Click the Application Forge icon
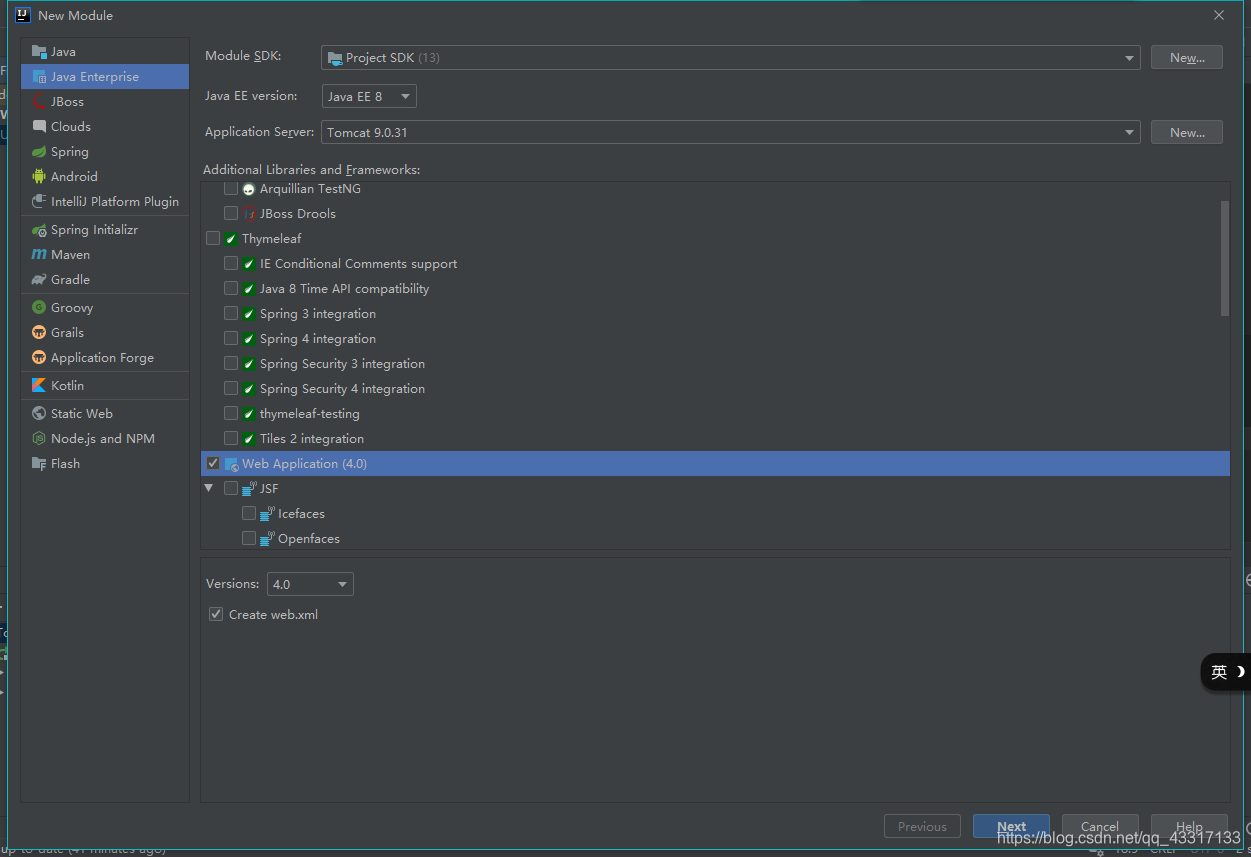Image resolution: width=1251 pixels, height=857 pixels. [39, 358]
